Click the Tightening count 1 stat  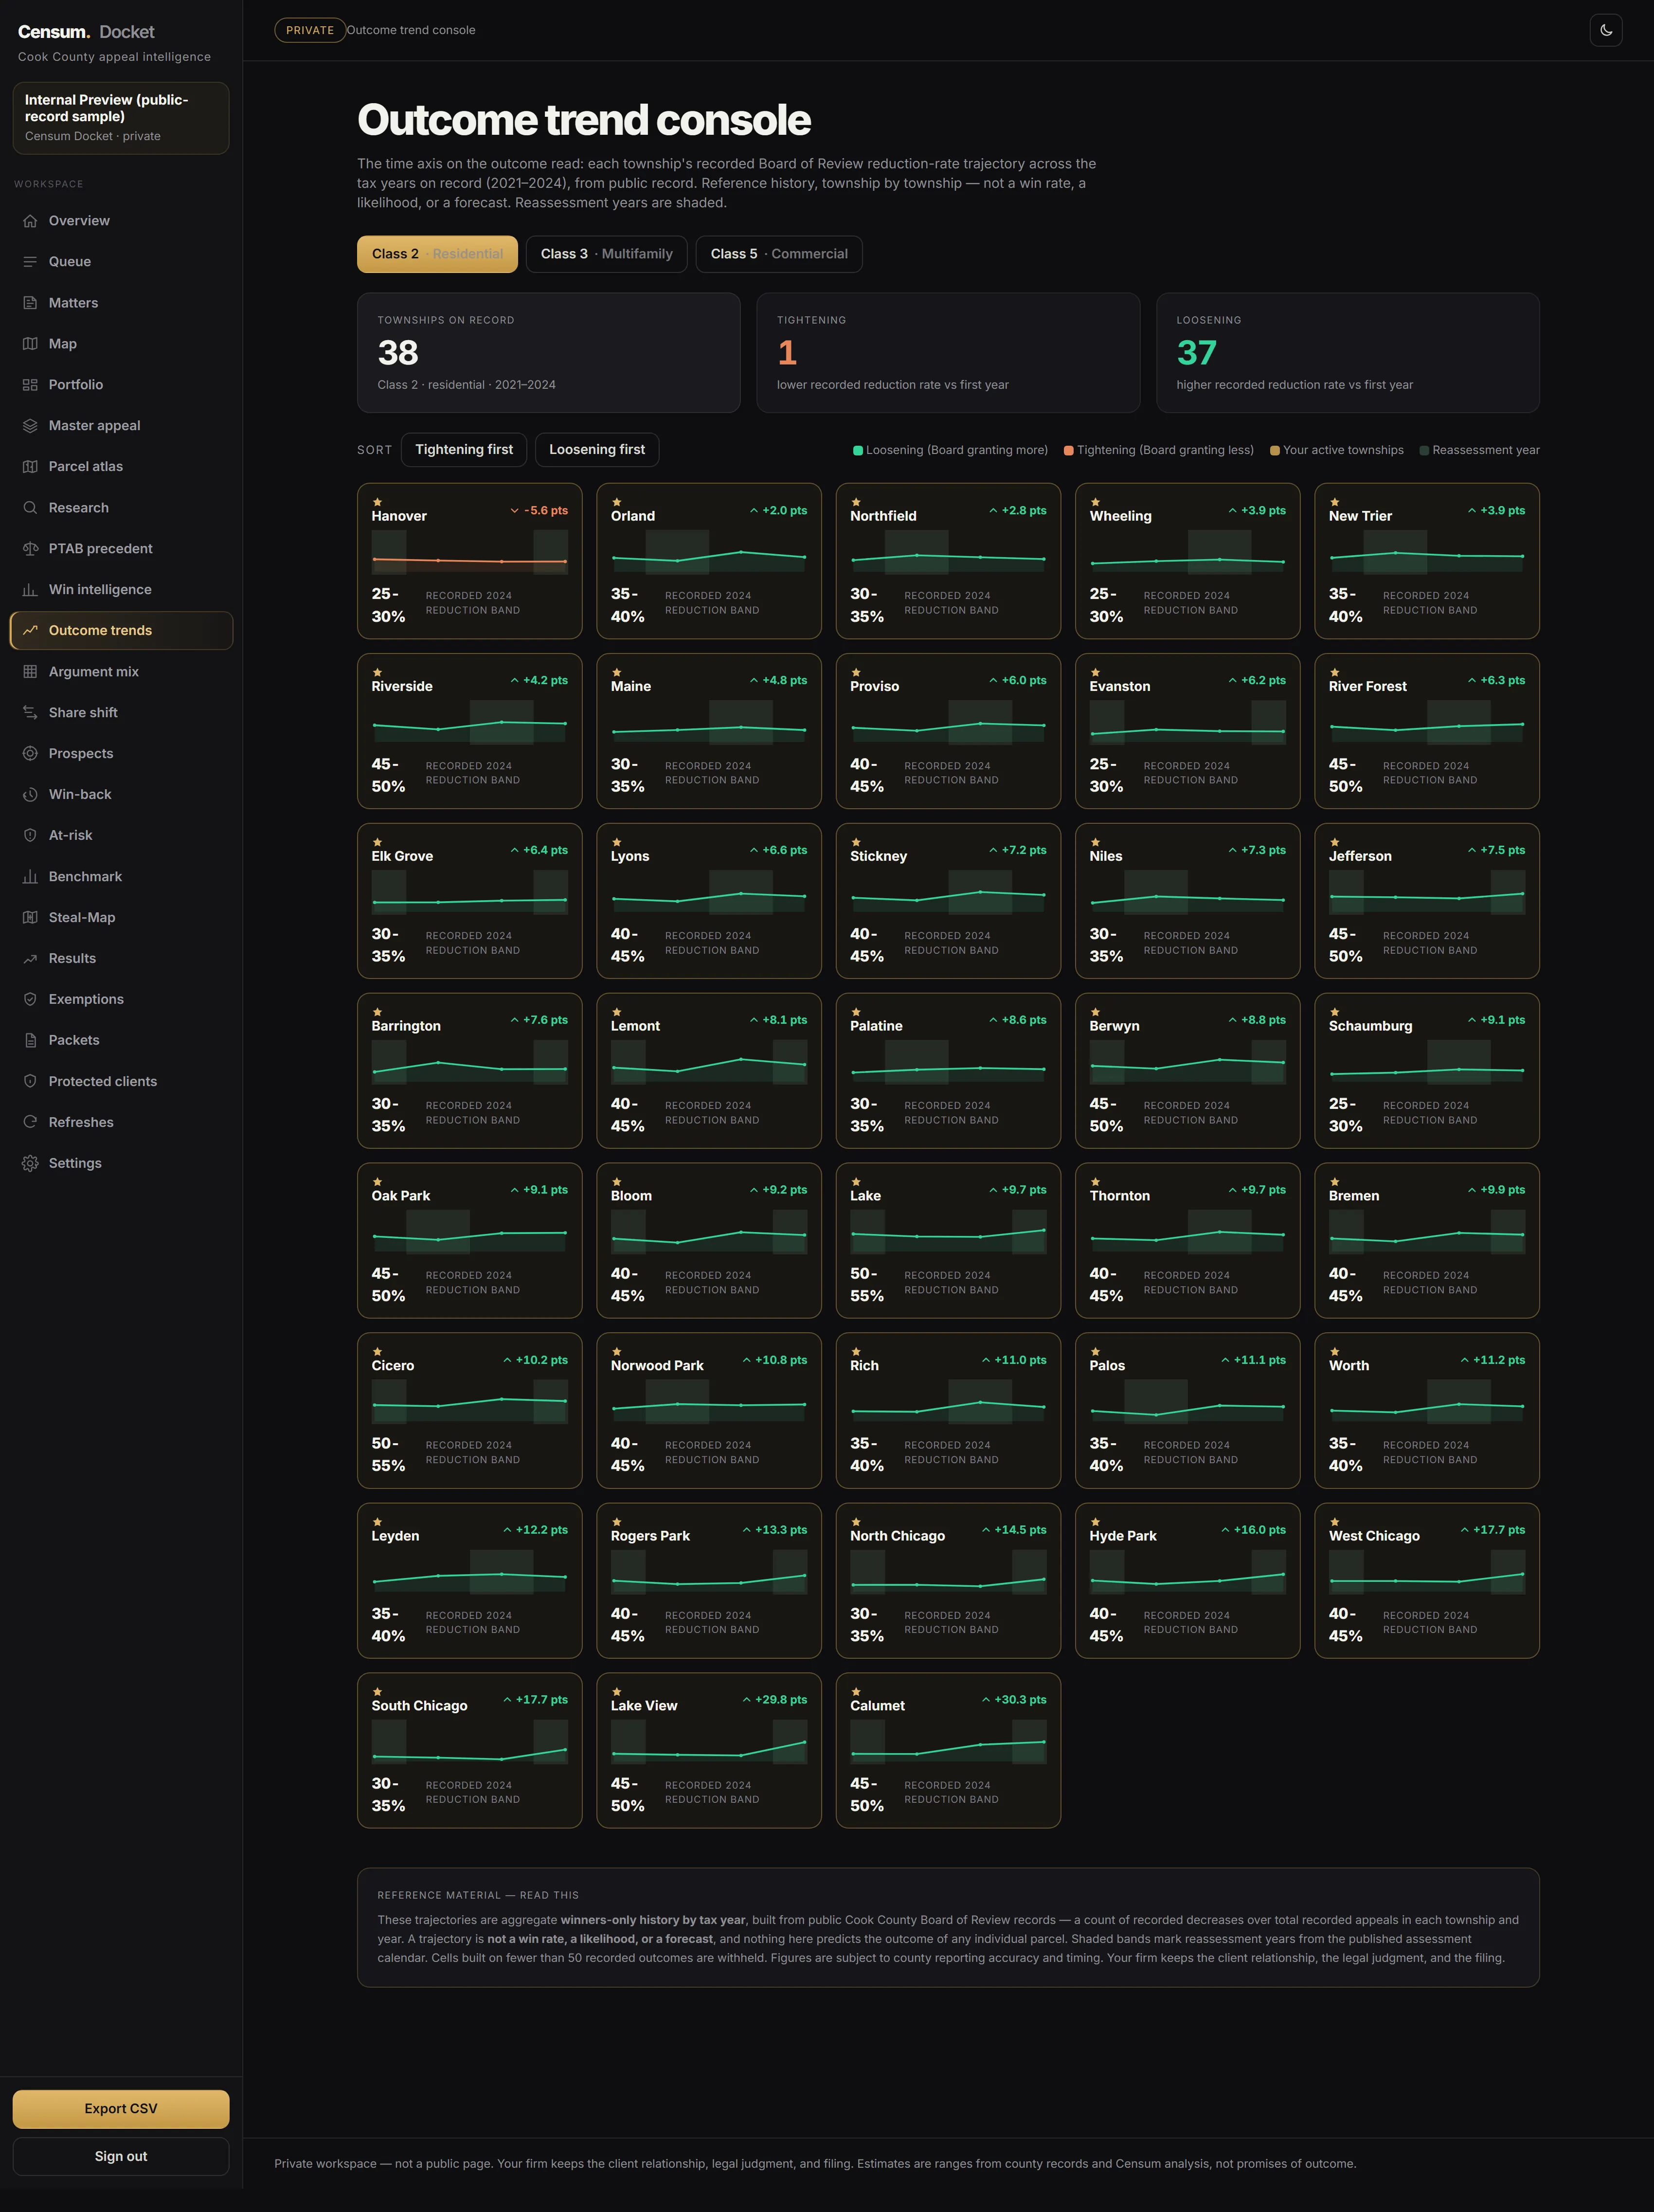click(x=787, y=353)
